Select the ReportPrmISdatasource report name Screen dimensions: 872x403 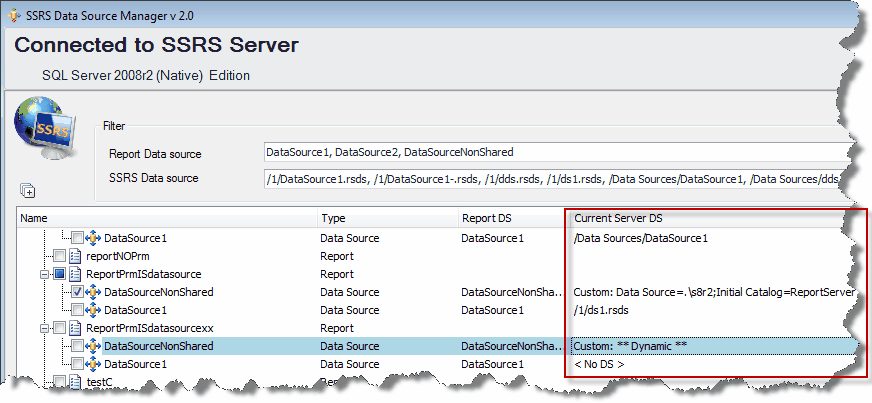click(x=143, y=274)
